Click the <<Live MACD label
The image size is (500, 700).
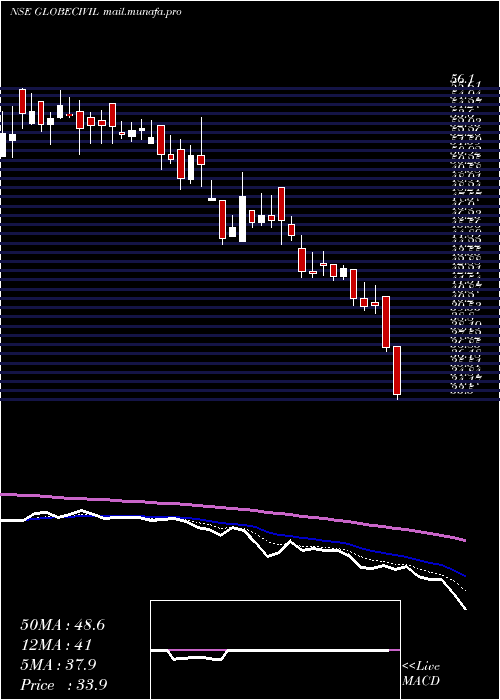click(x=421, y=674)
